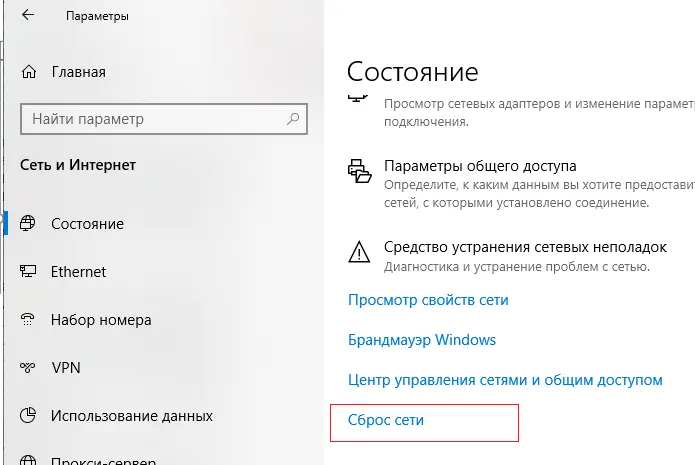Click the VPN icon in sidebar
The height and width of the screenshot is (465, 695).
[x=27, y=367]
